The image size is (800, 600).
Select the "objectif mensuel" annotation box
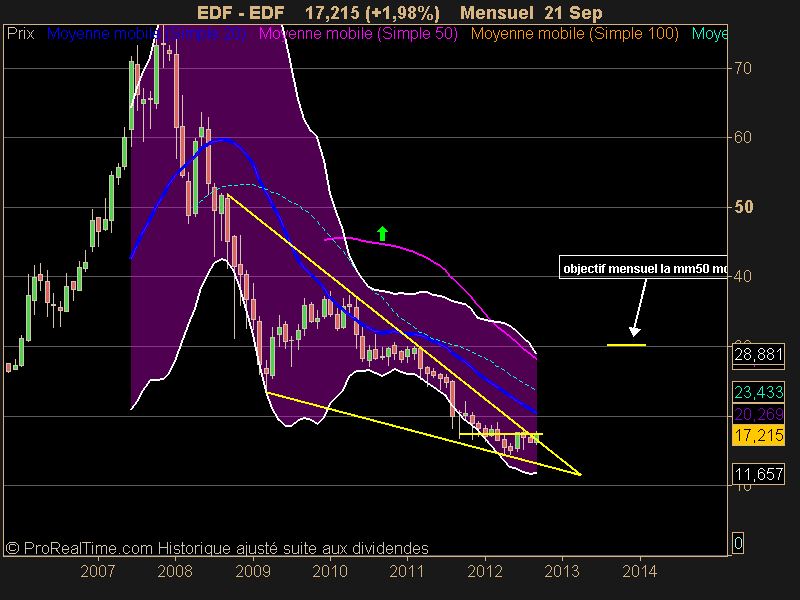click(x=643, y=267)
